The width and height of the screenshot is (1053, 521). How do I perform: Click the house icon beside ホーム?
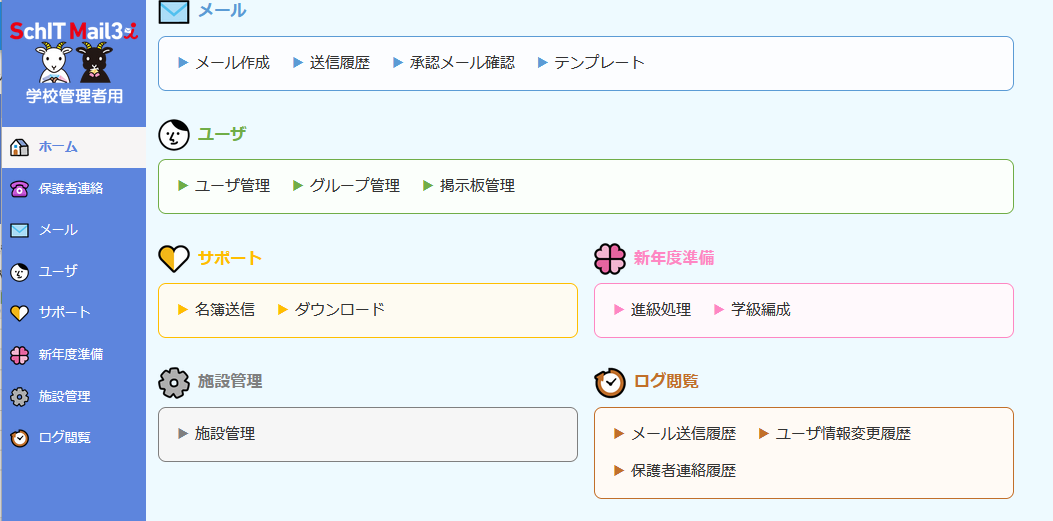click(19, 147)
